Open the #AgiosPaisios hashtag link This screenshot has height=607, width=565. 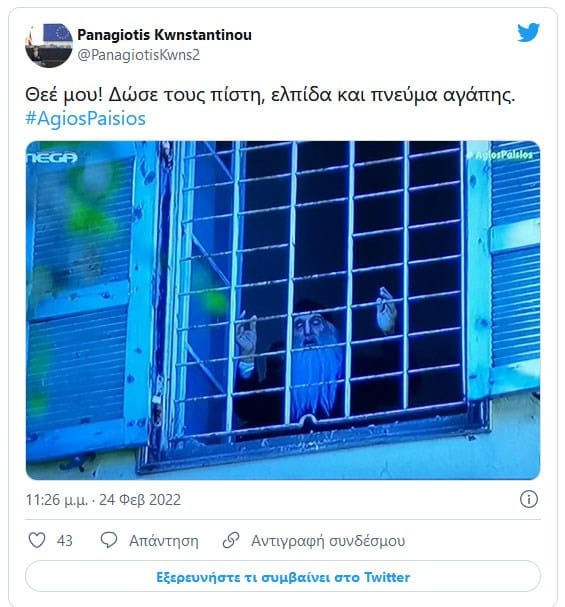tap(86, 118)
